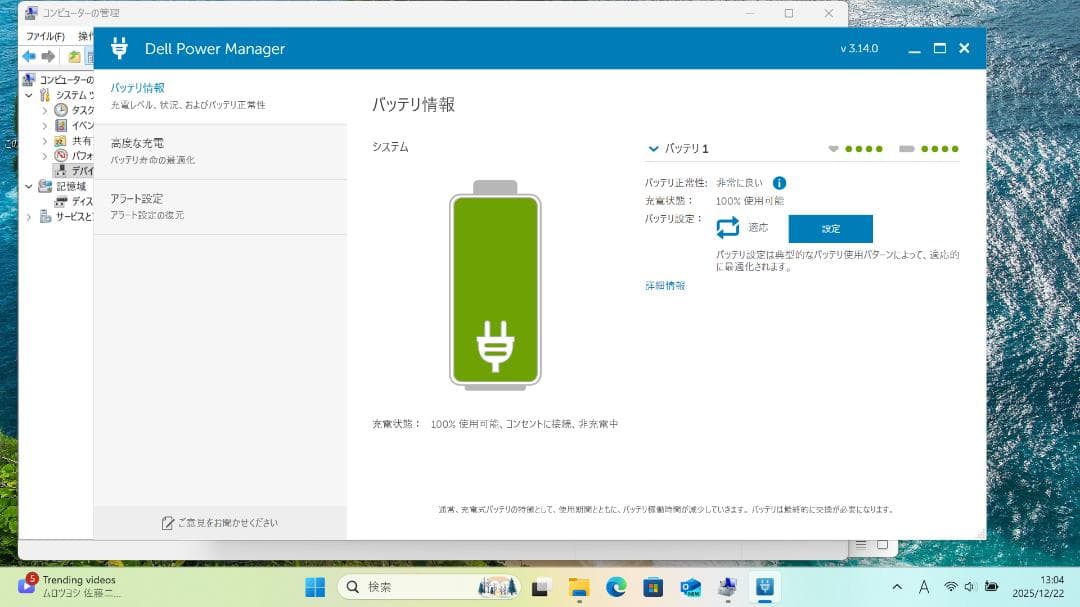Open the 詳細情報 link

(x=665, y=285)
